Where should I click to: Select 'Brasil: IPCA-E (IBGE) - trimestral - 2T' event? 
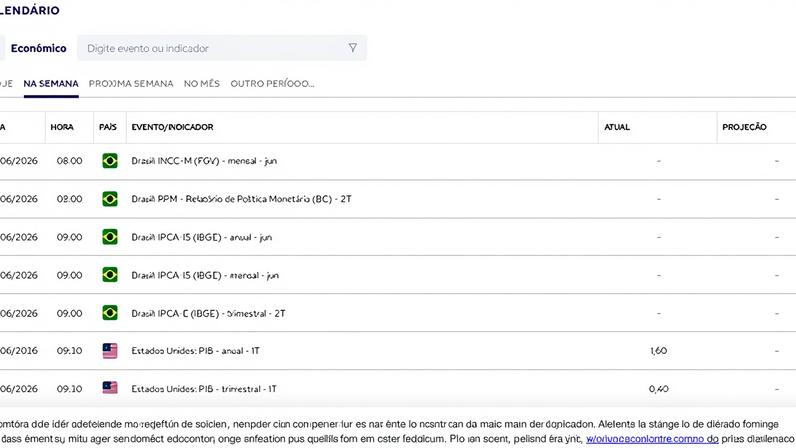click(x=208, y=313)
